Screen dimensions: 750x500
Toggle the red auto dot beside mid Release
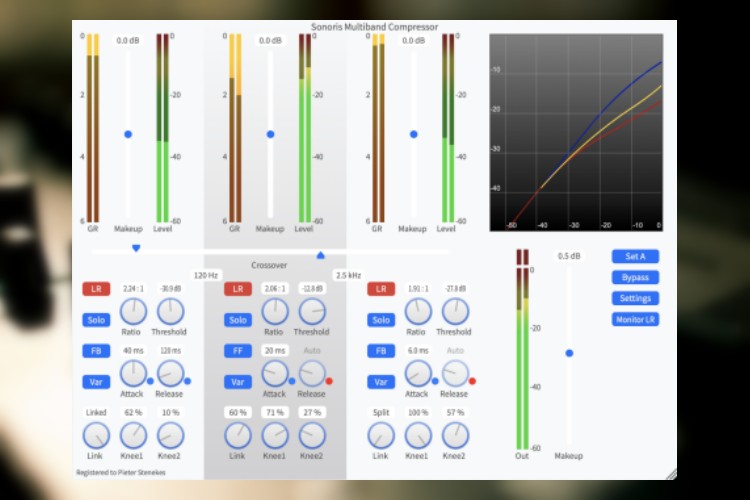[329, 381]
